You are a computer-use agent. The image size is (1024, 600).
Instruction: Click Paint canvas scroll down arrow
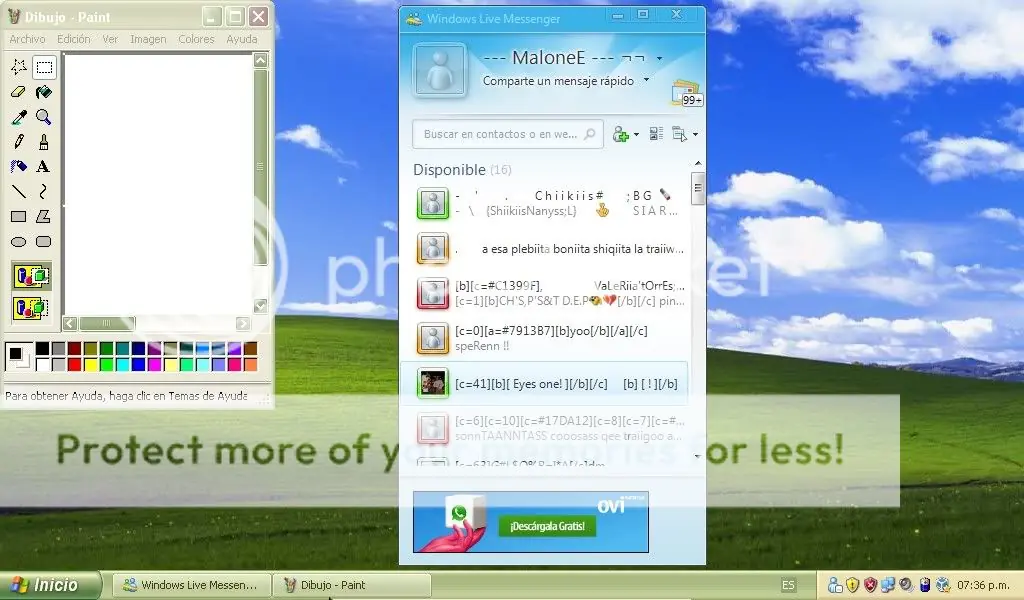(x=260, y=305)
